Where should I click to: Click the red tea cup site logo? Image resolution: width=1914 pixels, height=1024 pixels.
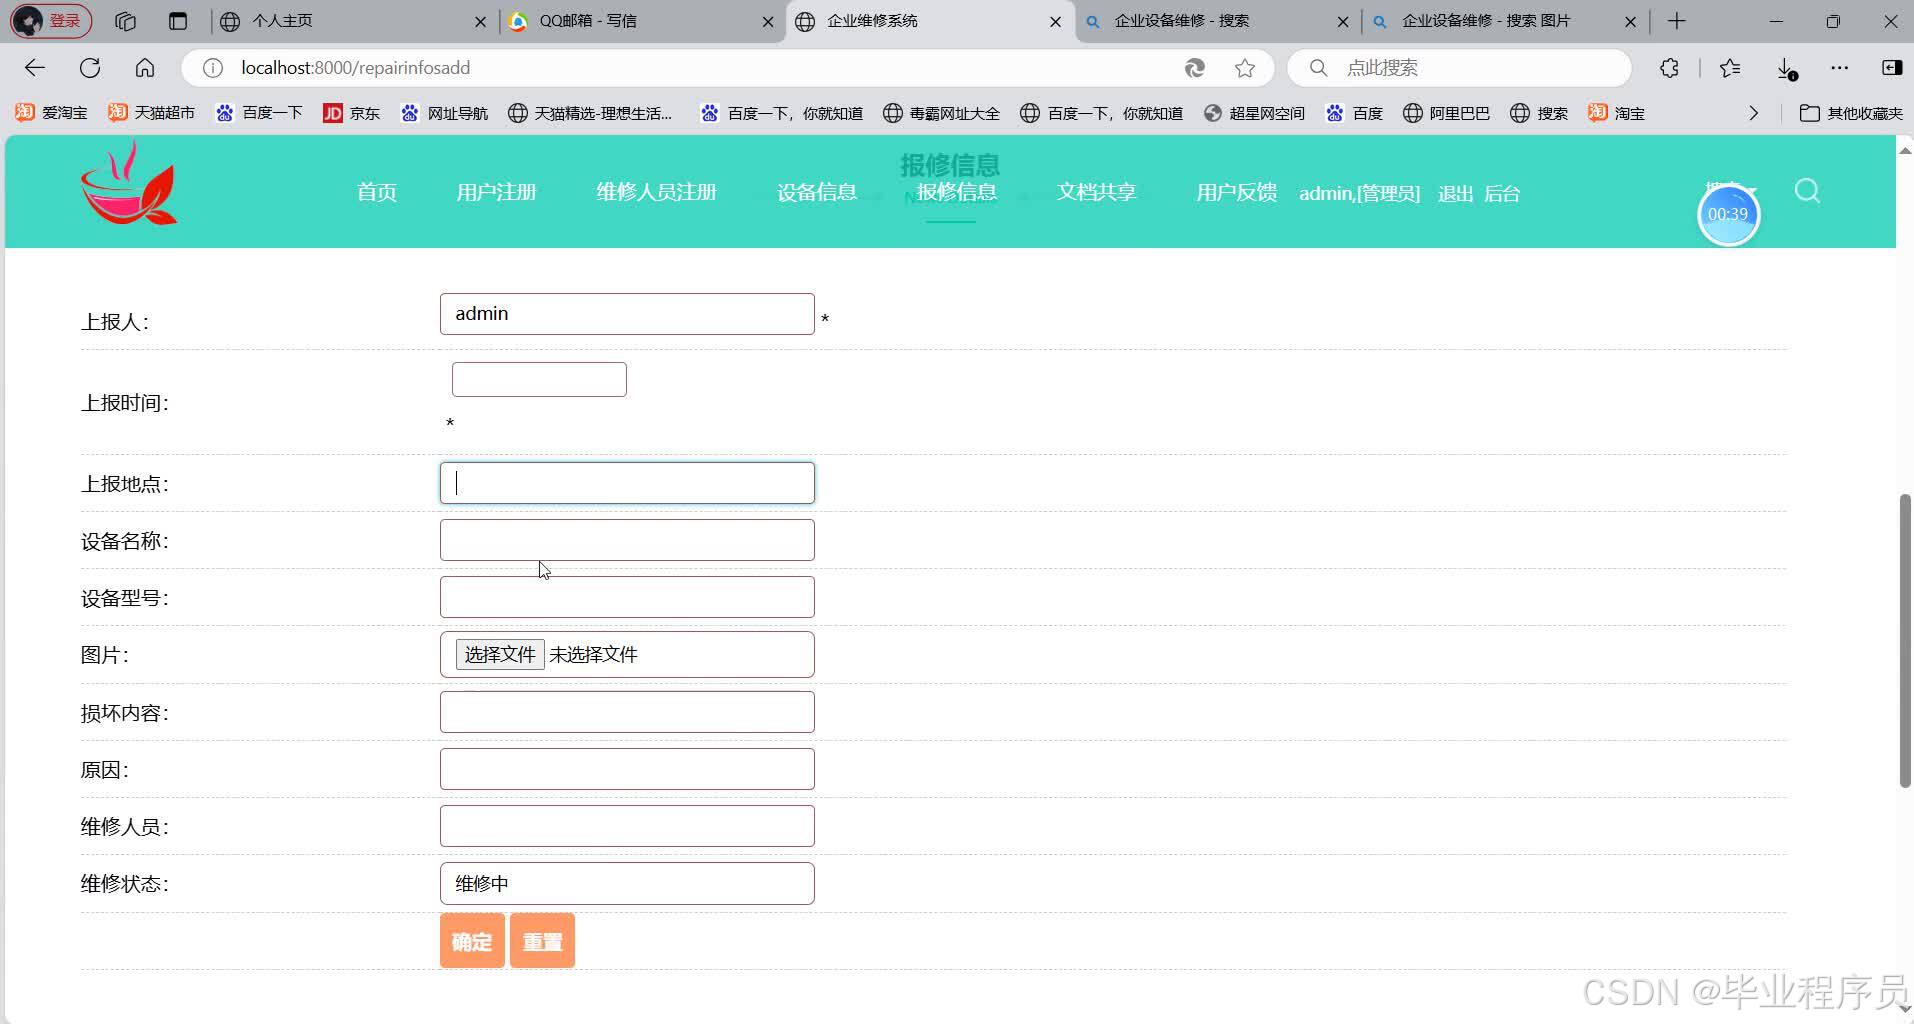coord(128,183)
